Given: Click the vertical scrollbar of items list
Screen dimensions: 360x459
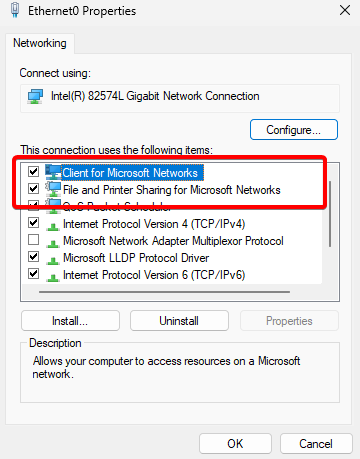Looking at the screenshot, I should point(330,214).
